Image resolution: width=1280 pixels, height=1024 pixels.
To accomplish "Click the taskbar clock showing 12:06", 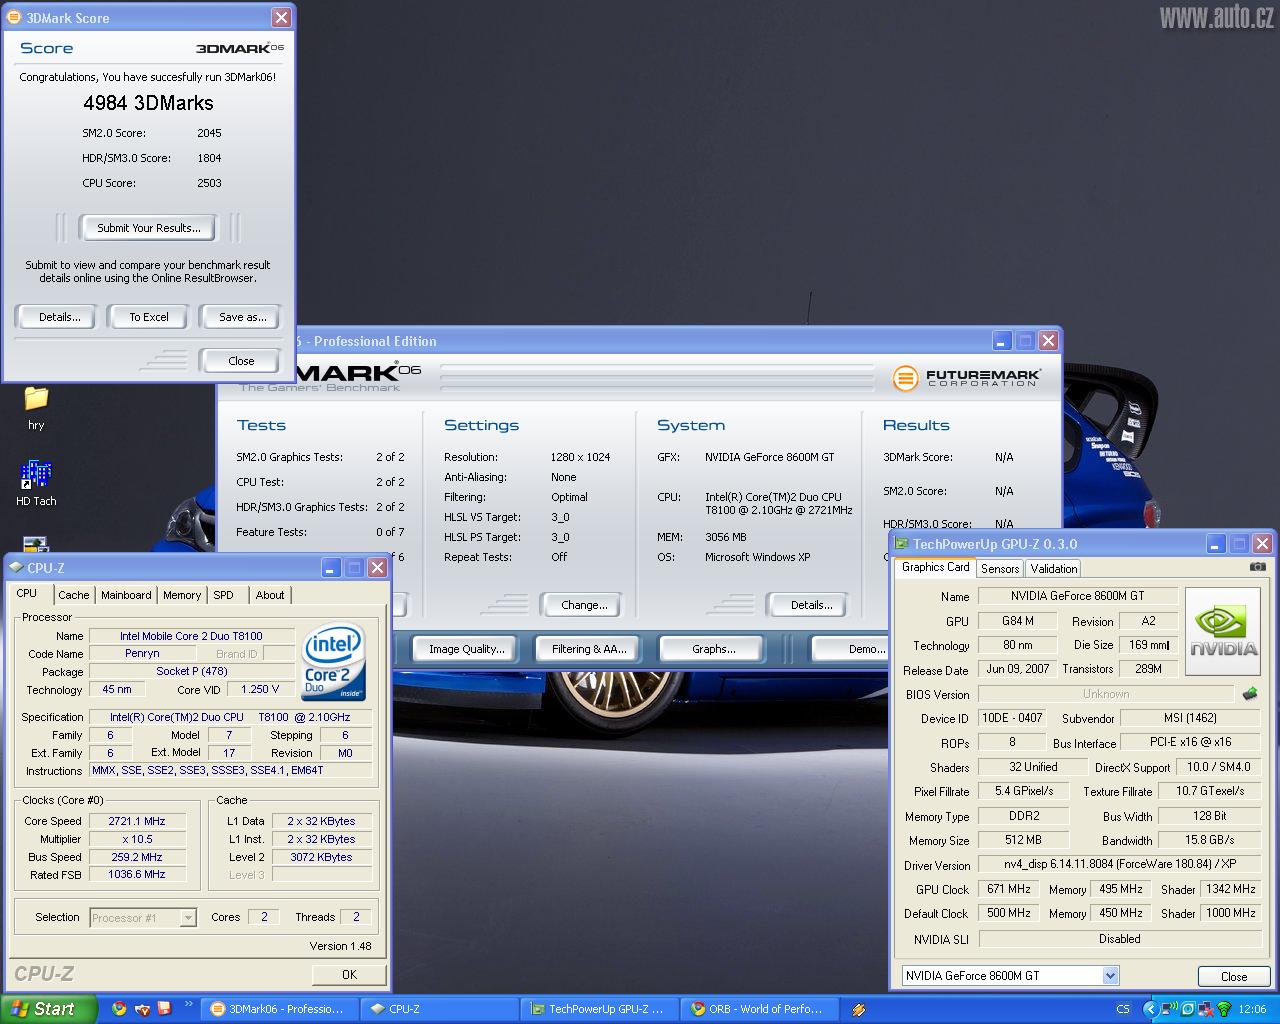I will [x=1252, y=1010].
